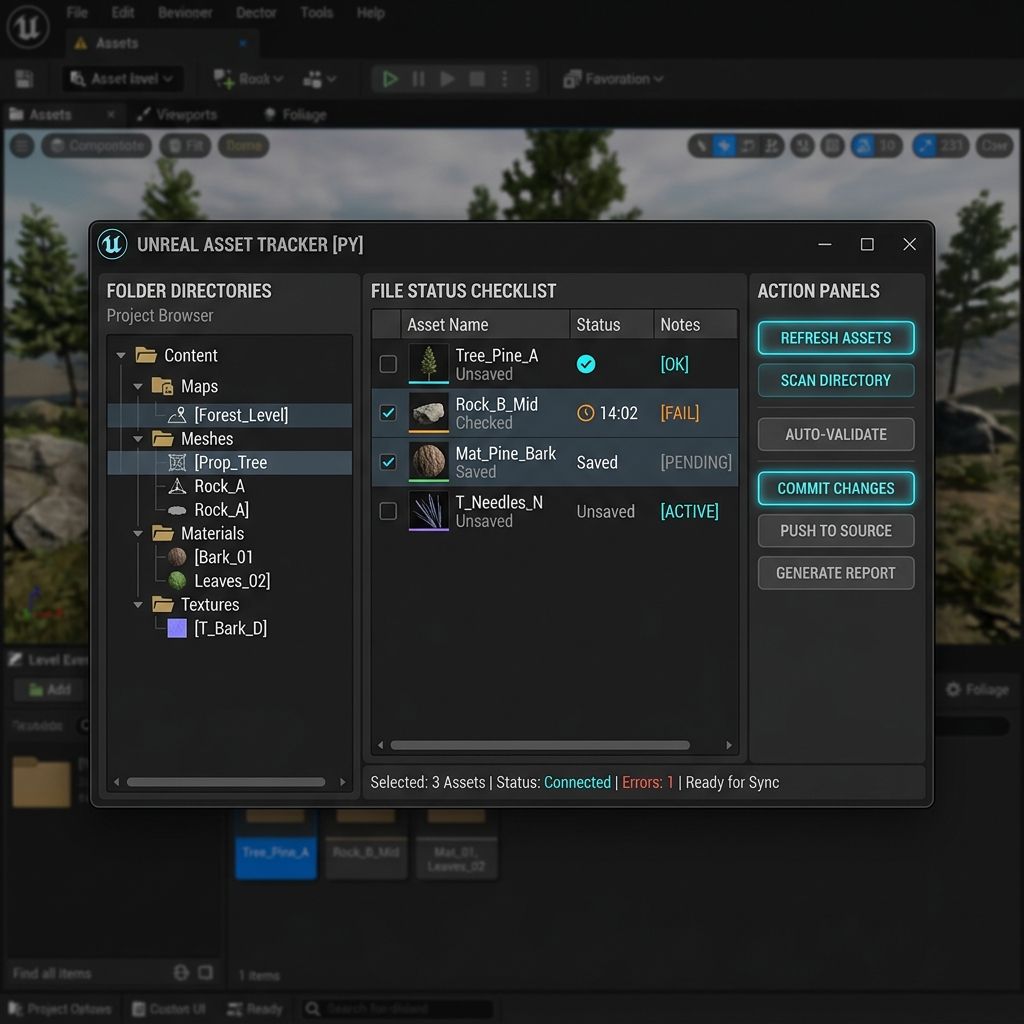The width and height of the screenshot is (1024, 1024).
Task: Click the Leaves_02 green material icon
Action: tap(177, 581)
